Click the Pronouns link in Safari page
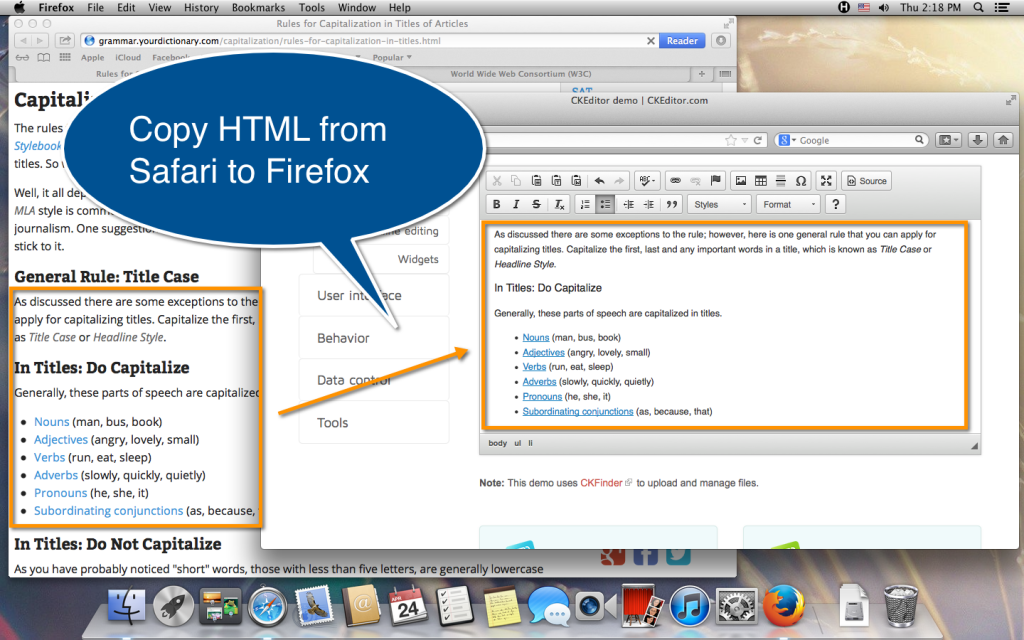1024x640 pixels. (x=60, y=493)
